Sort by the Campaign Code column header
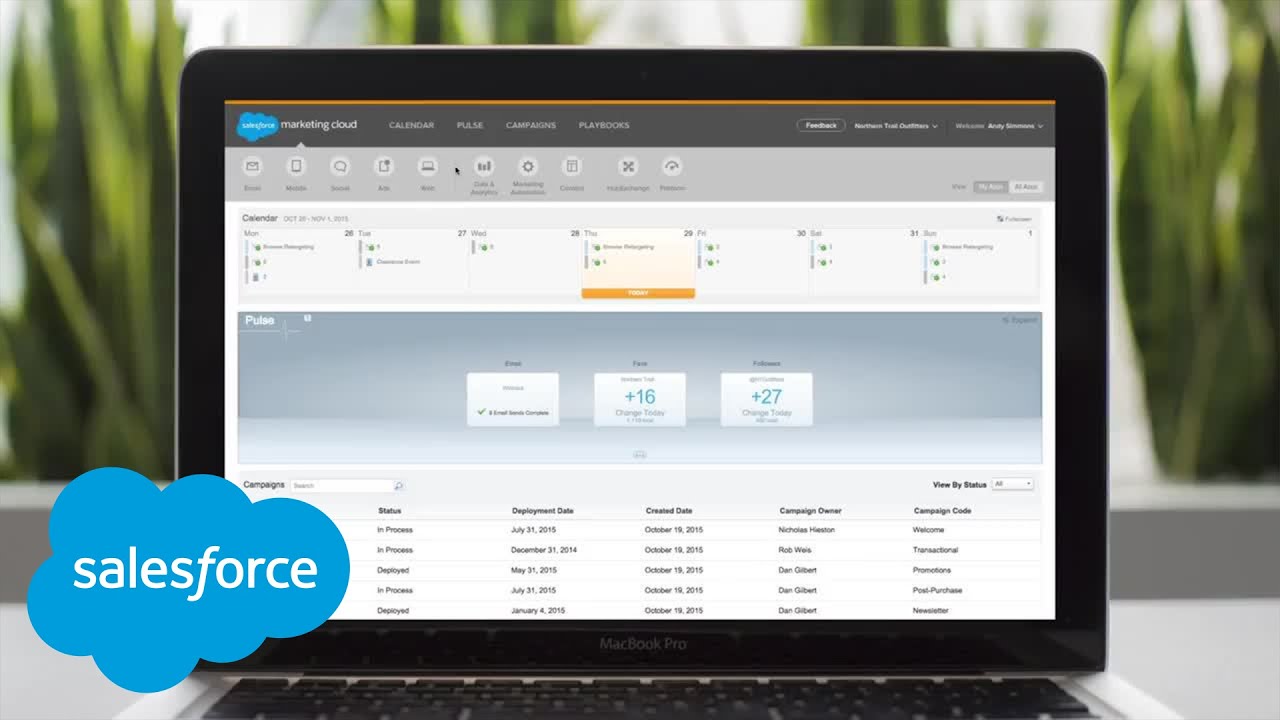This screenshot has width=1280, height=720. (x=942, y=511)
